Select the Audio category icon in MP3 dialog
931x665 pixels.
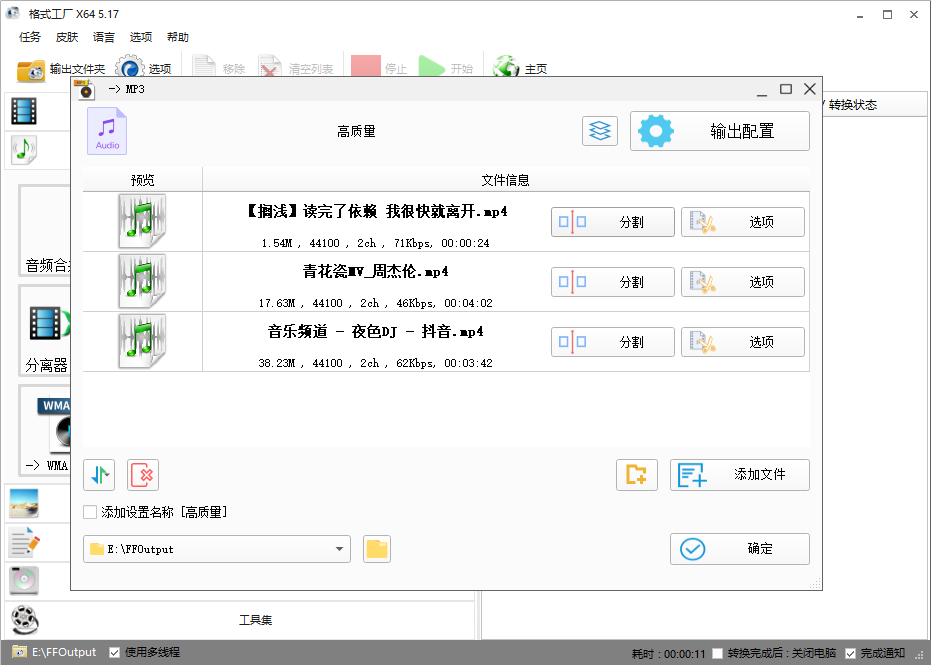point(106,131)
